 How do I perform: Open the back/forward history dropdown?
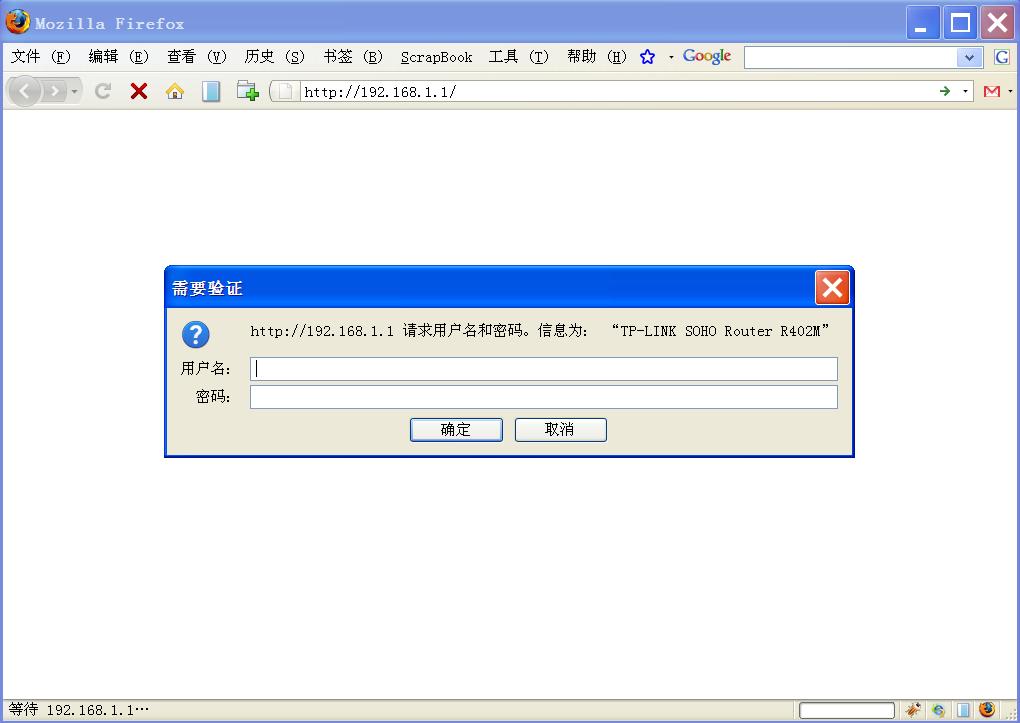click(74, 91)
